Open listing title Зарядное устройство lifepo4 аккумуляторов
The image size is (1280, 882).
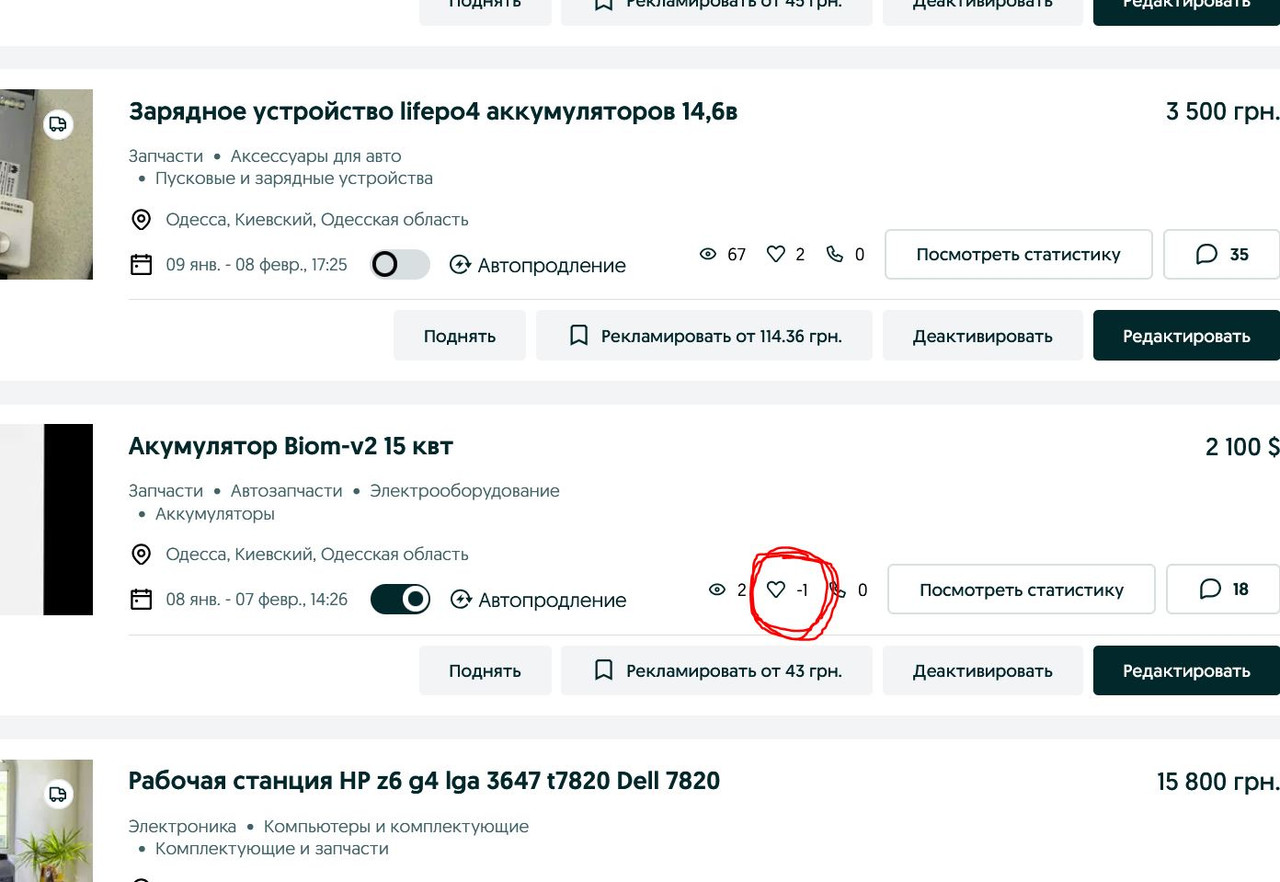(x=433, y=111)
